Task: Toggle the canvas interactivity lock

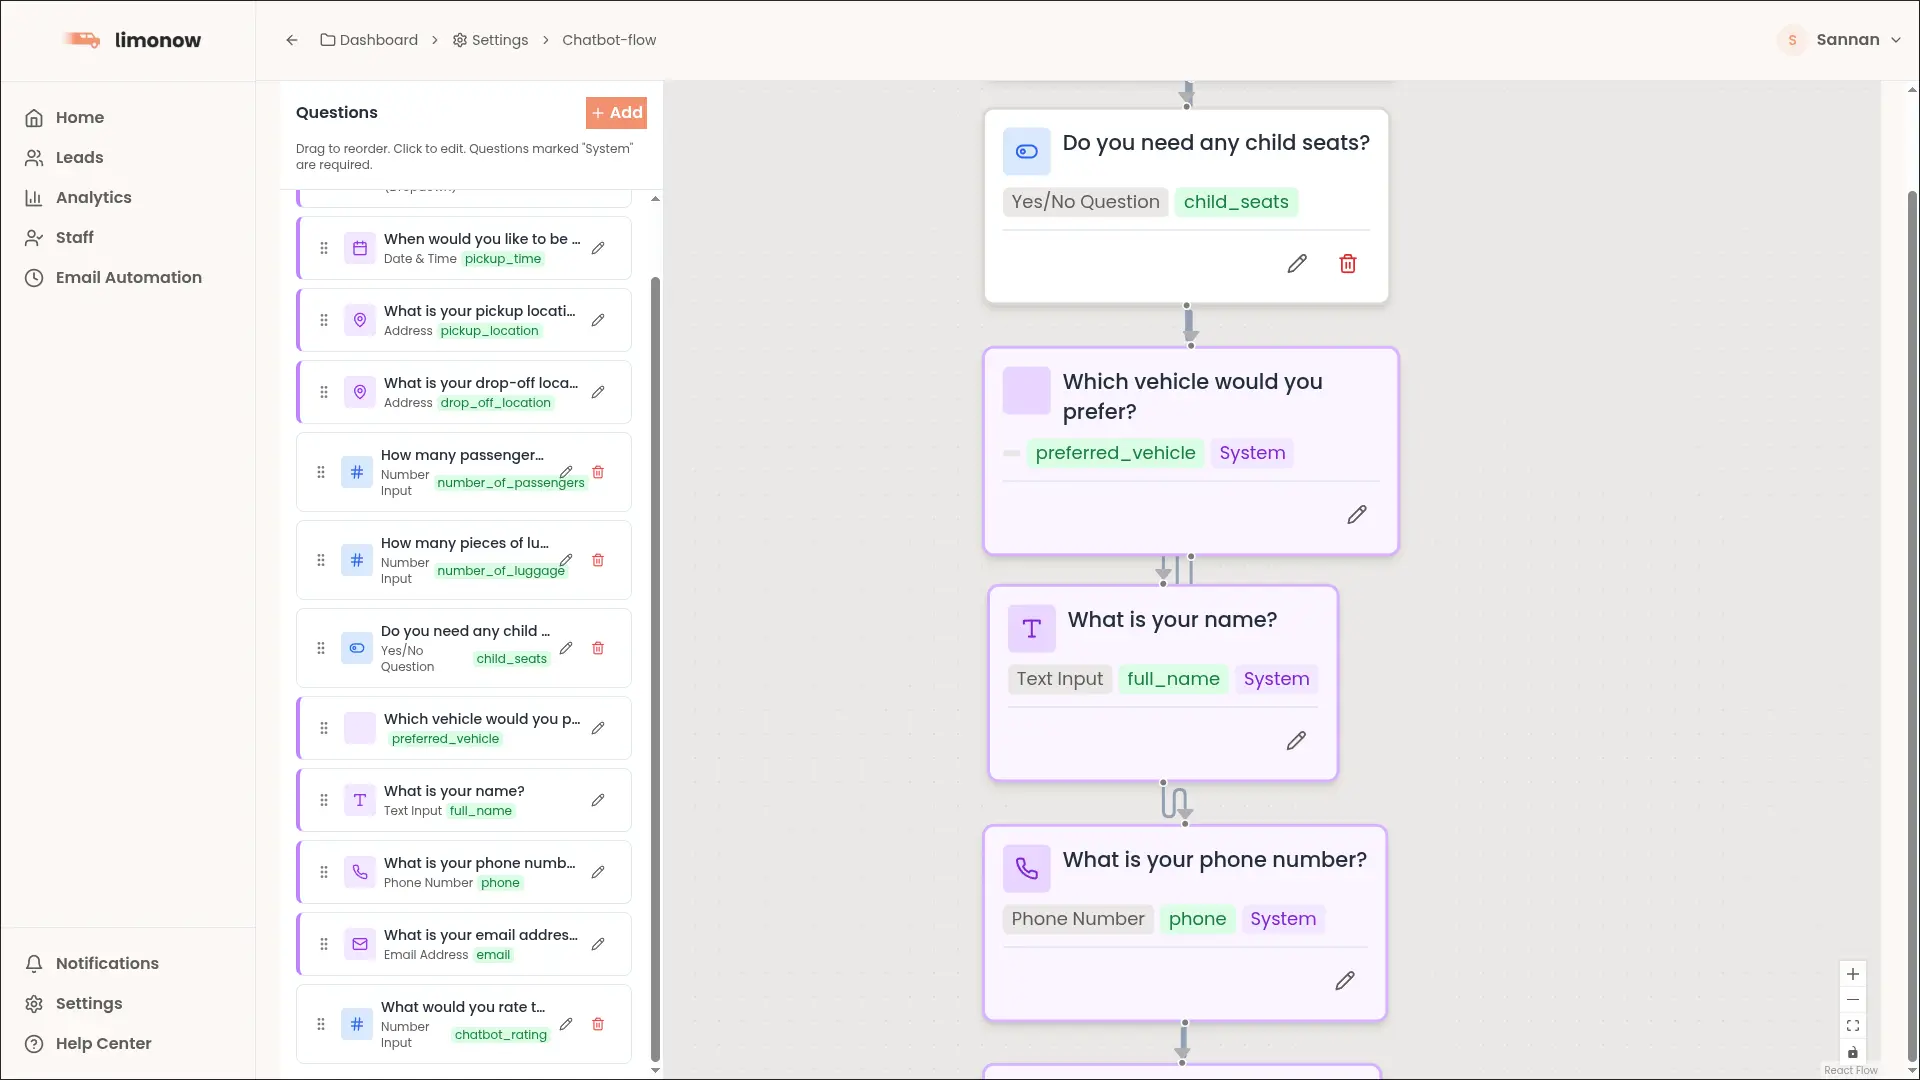Action: [1852, 1052]
